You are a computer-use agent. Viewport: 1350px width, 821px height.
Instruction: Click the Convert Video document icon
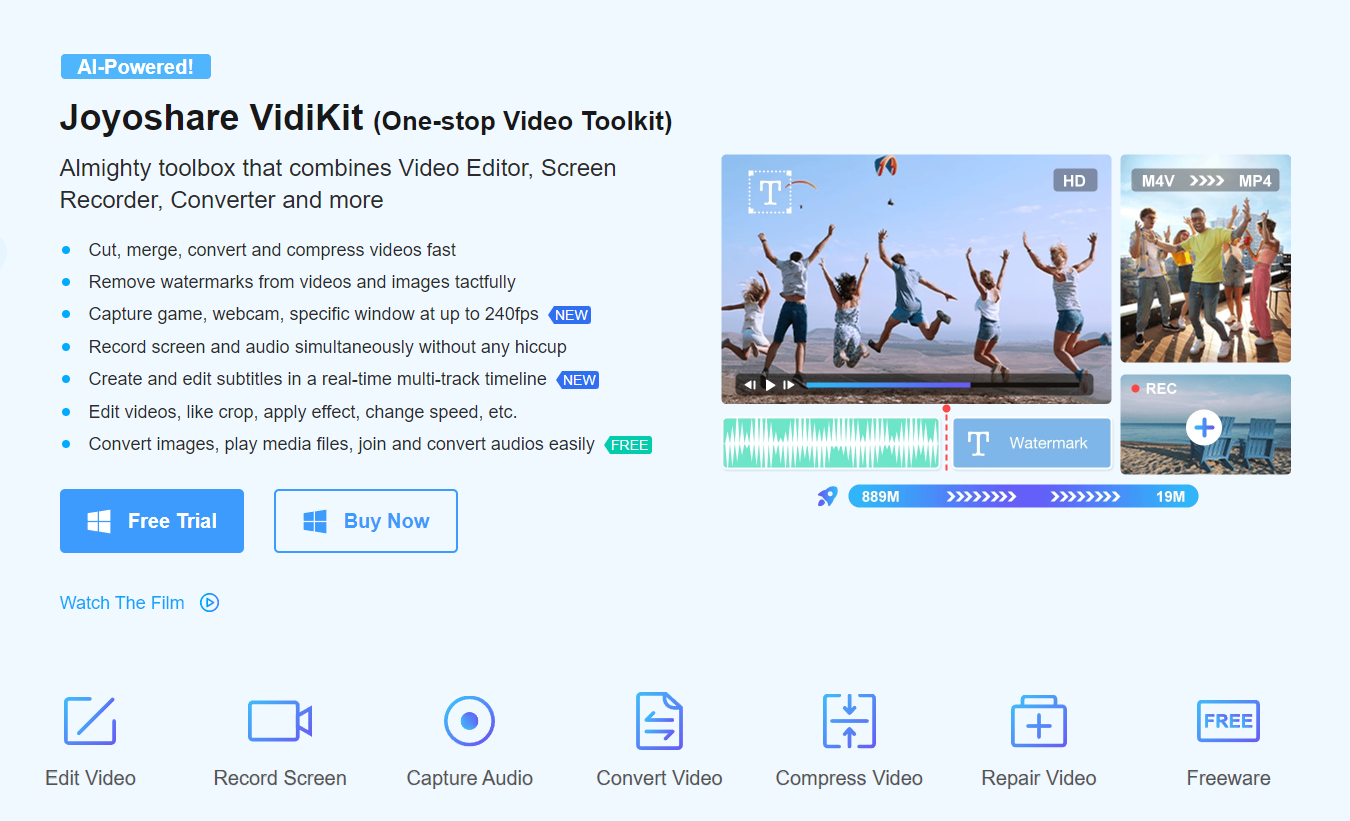[x=659, y=720]
